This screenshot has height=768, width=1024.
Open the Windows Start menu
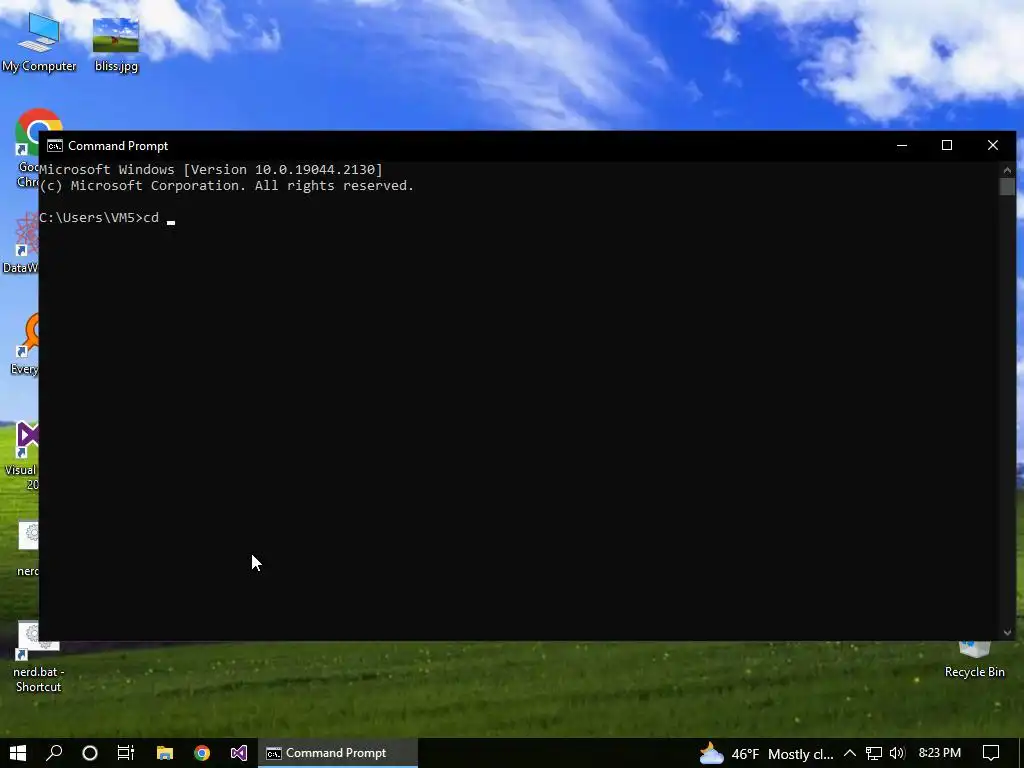point(18,753)
